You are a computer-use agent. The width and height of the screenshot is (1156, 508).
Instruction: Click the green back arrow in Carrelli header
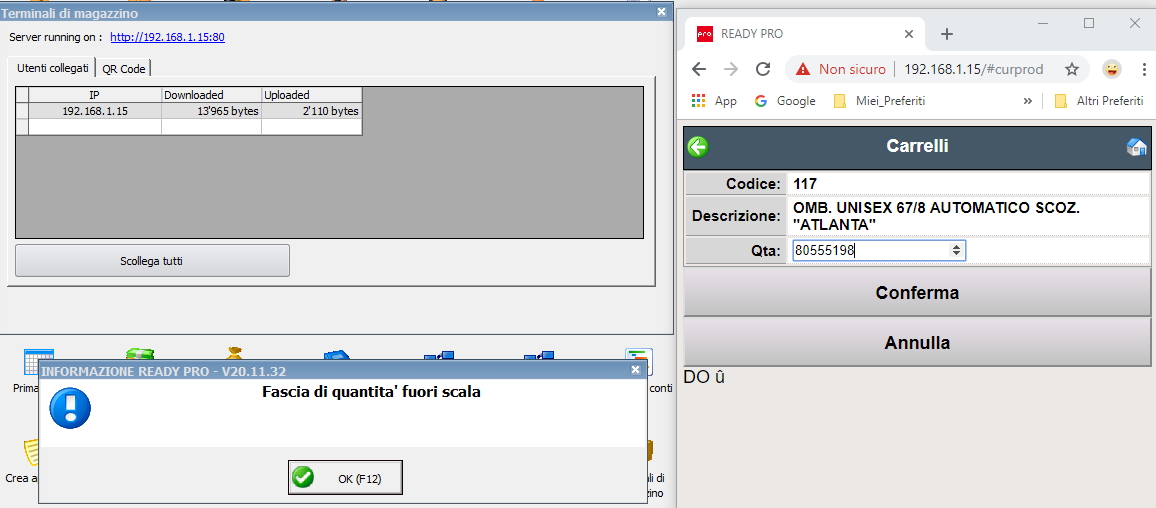coord(697,147)
